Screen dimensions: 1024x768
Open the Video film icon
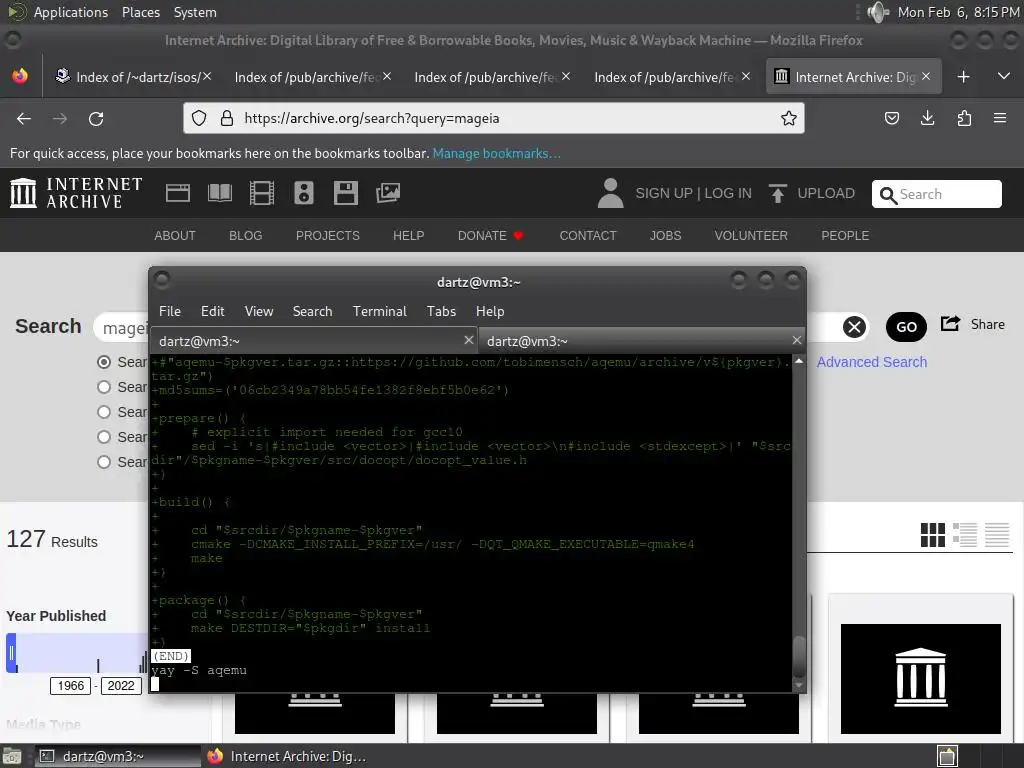click(261, 193)
